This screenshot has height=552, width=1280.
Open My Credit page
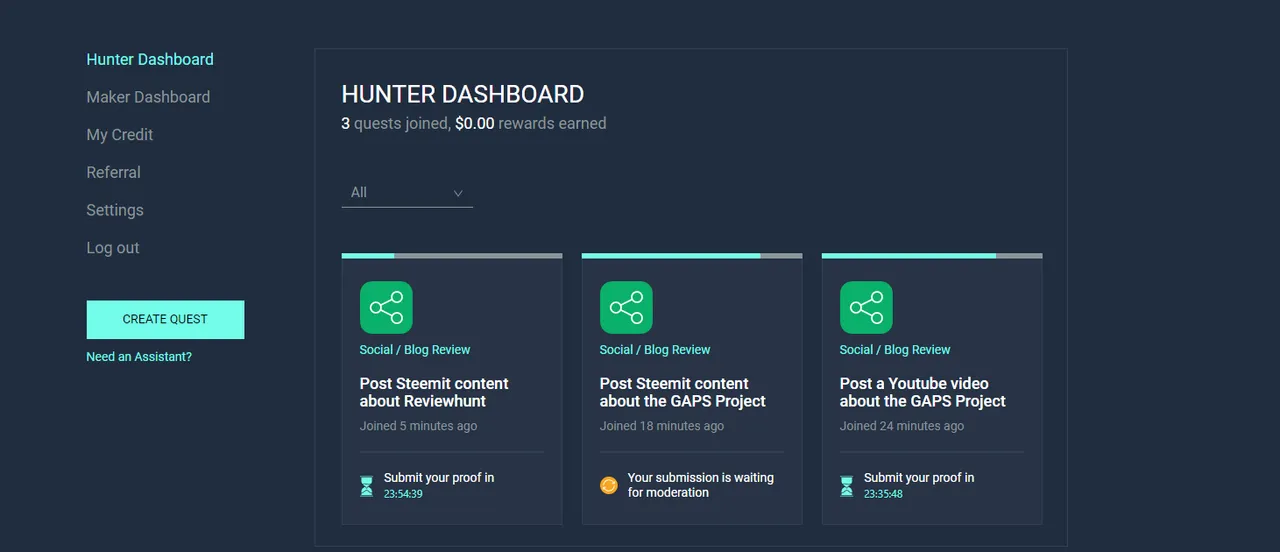[x=120, y=135]
